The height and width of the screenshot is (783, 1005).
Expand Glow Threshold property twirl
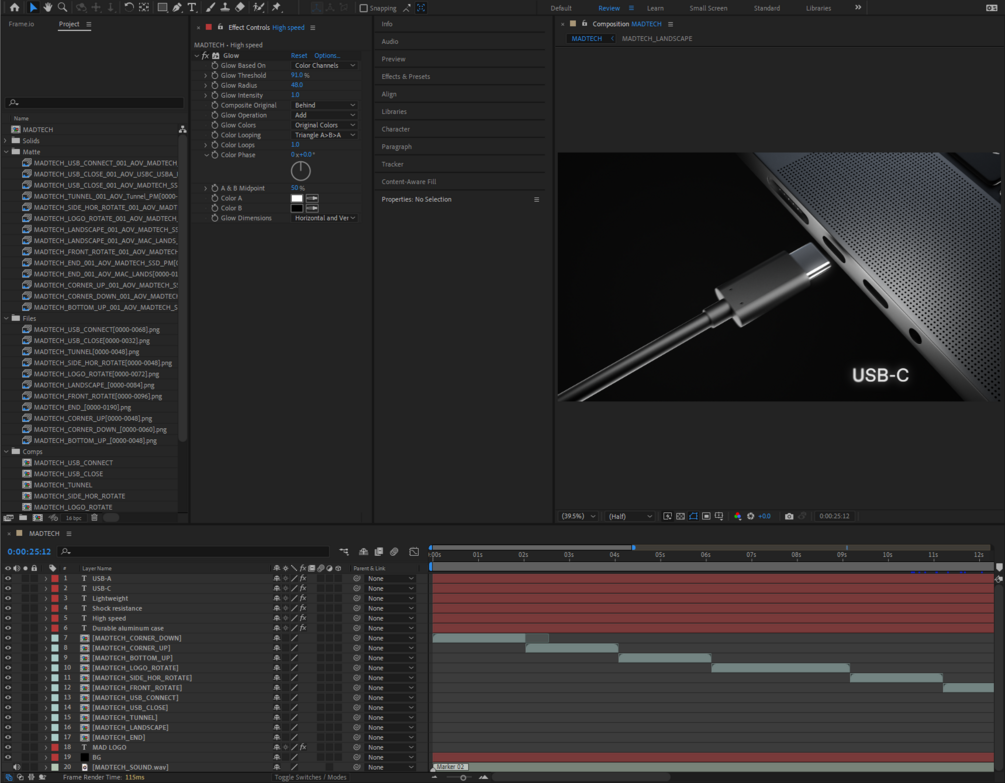[x=206, y=76]
